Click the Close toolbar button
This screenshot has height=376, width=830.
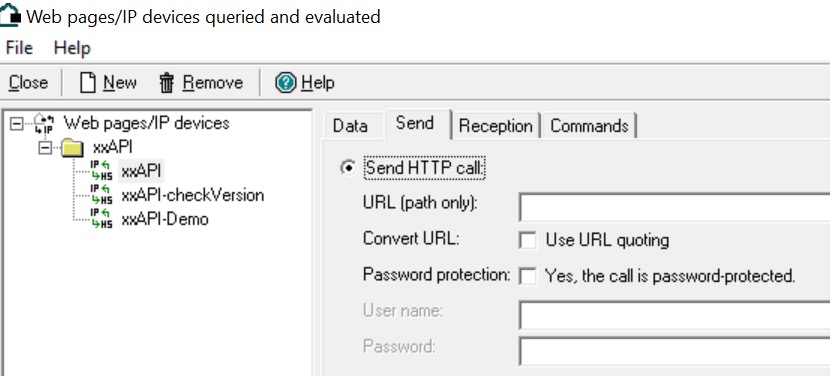click(x=28, y=83)
